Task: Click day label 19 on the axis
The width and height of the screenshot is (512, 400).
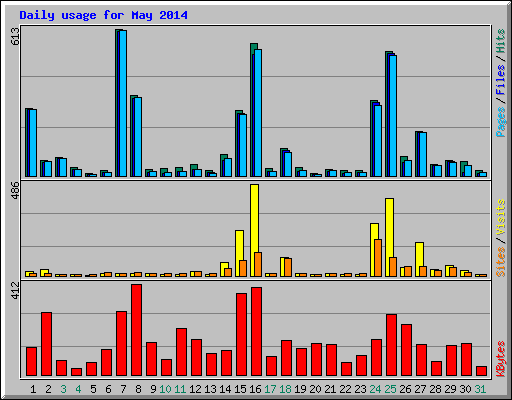Action: coord(300,389)
